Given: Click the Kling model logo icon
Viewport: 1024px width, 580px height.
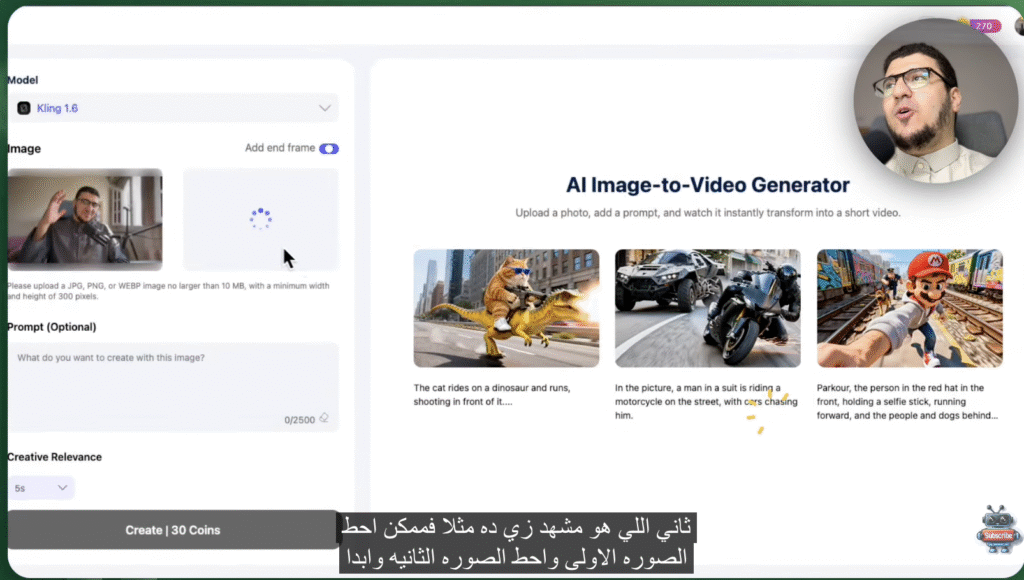Looking at the screenshot, I should [24, 108].
